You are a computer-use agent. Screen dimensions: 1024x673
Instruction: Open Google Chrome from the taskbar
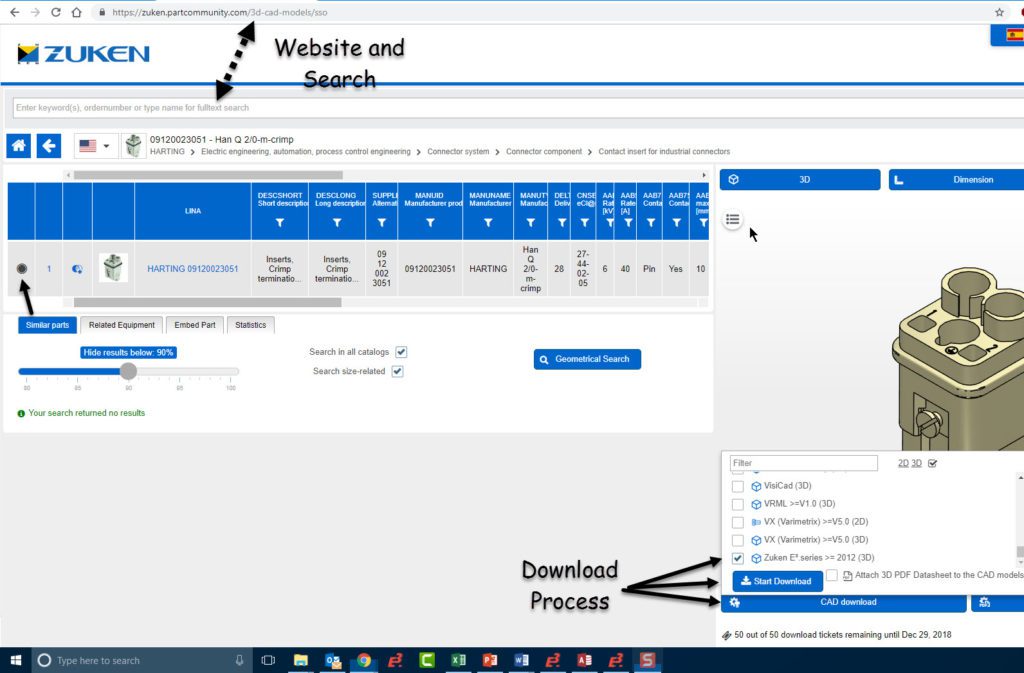(364, 660)
